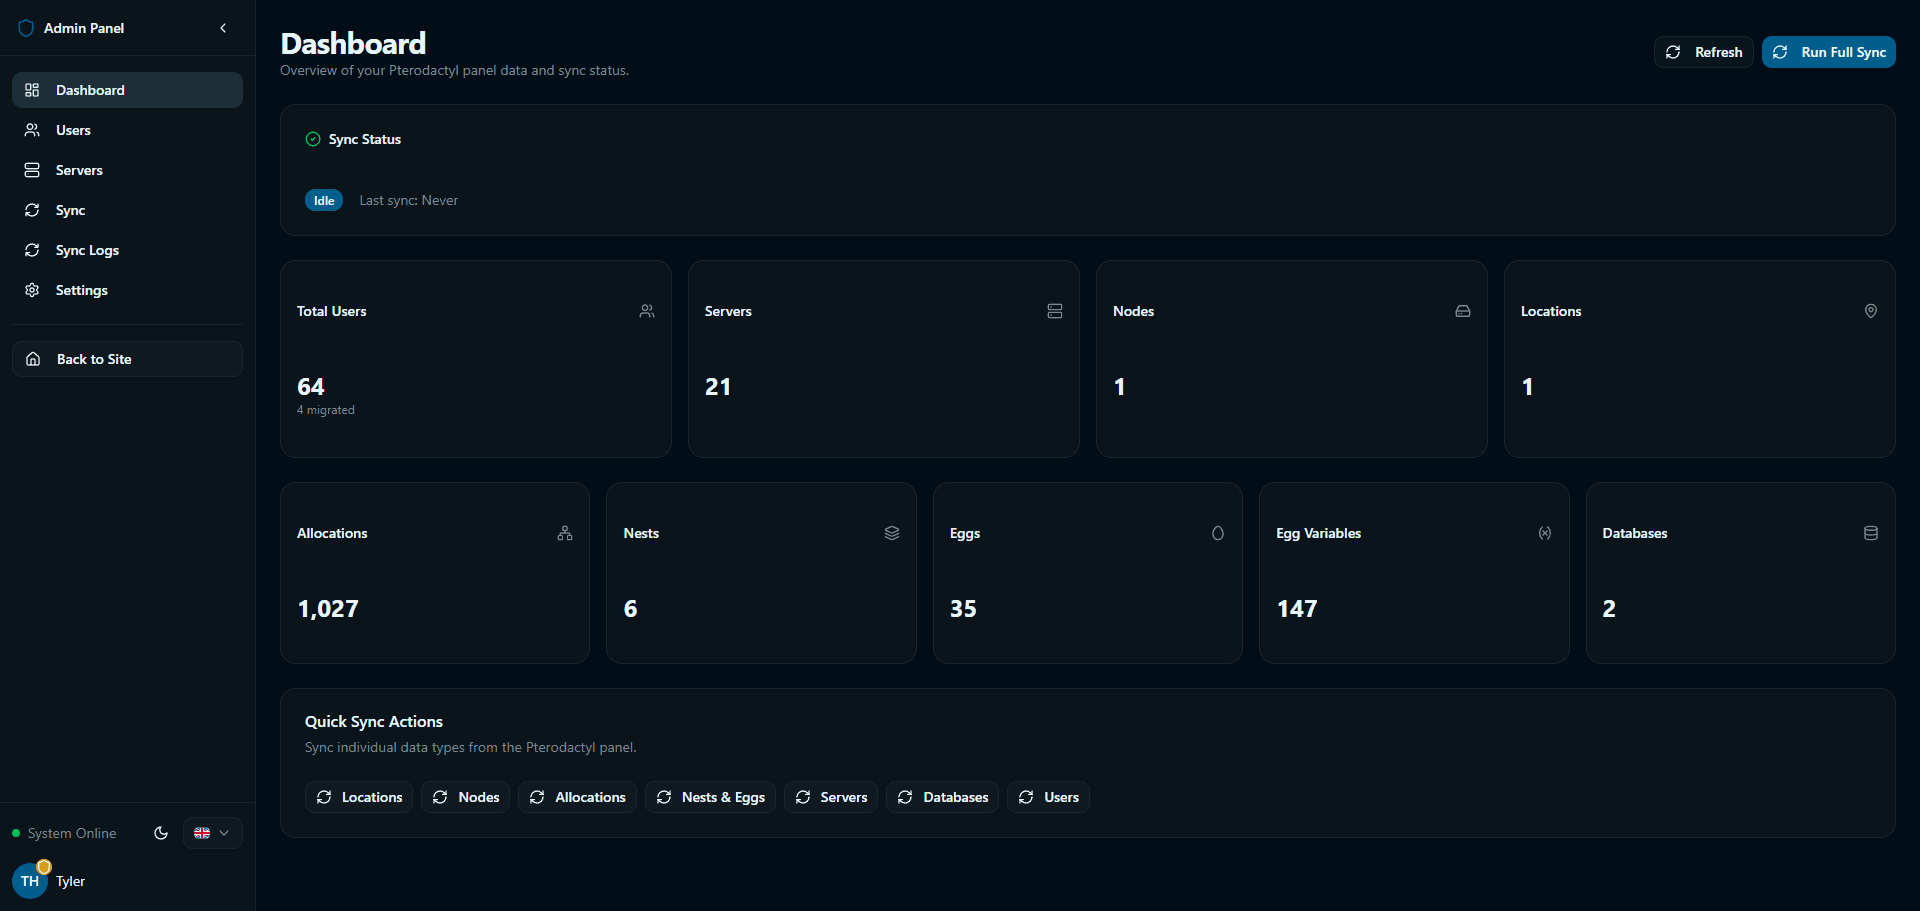This screenshot has width=1920, height=911.
Task: Click the map pin icon on Locations card
Action: click(x=1871, y=311)
